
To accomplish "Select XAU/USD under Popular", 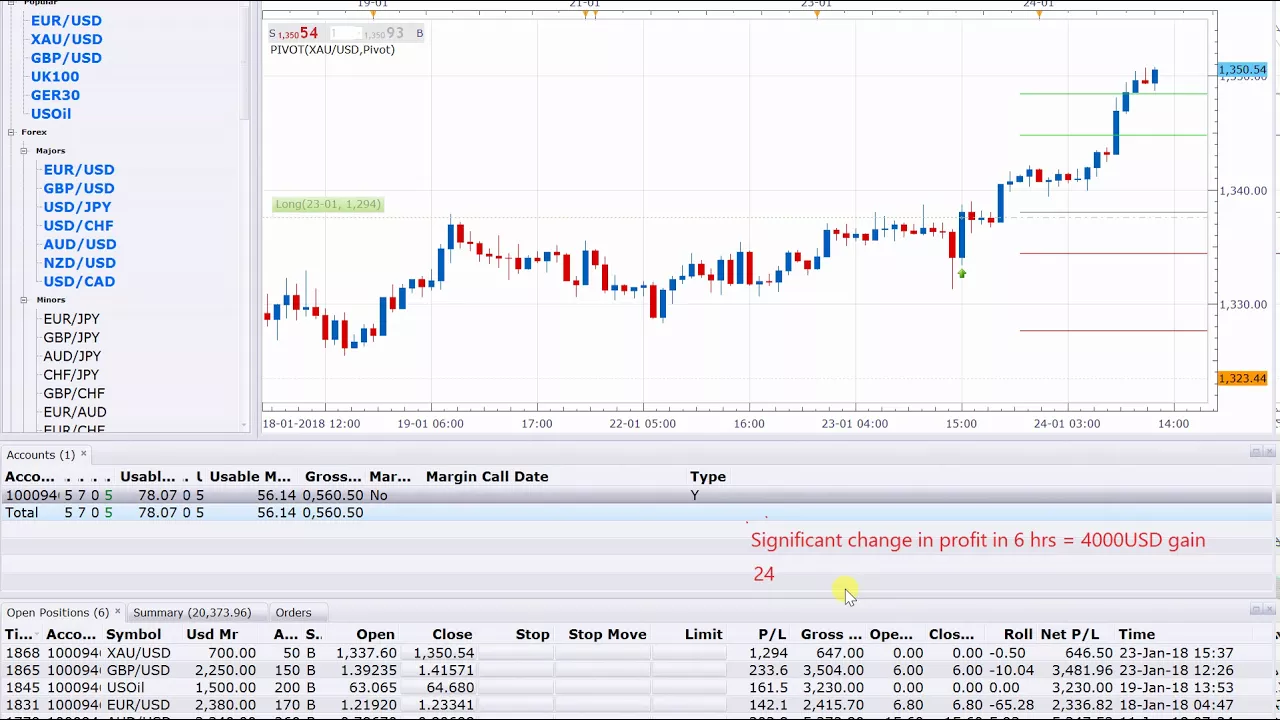I will click(x=66, y=39).
